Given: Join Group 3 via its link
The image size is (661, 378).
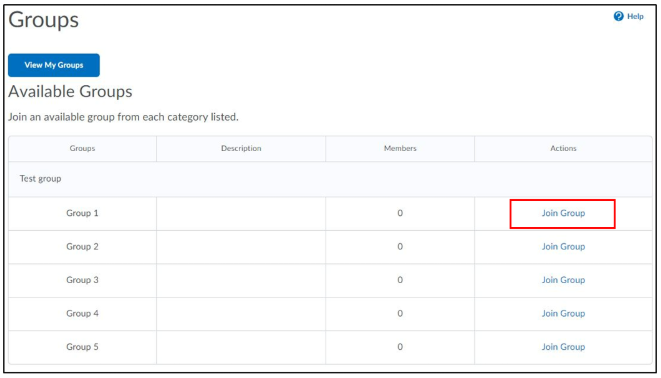Looking at the screenshot, I should 563,280.
